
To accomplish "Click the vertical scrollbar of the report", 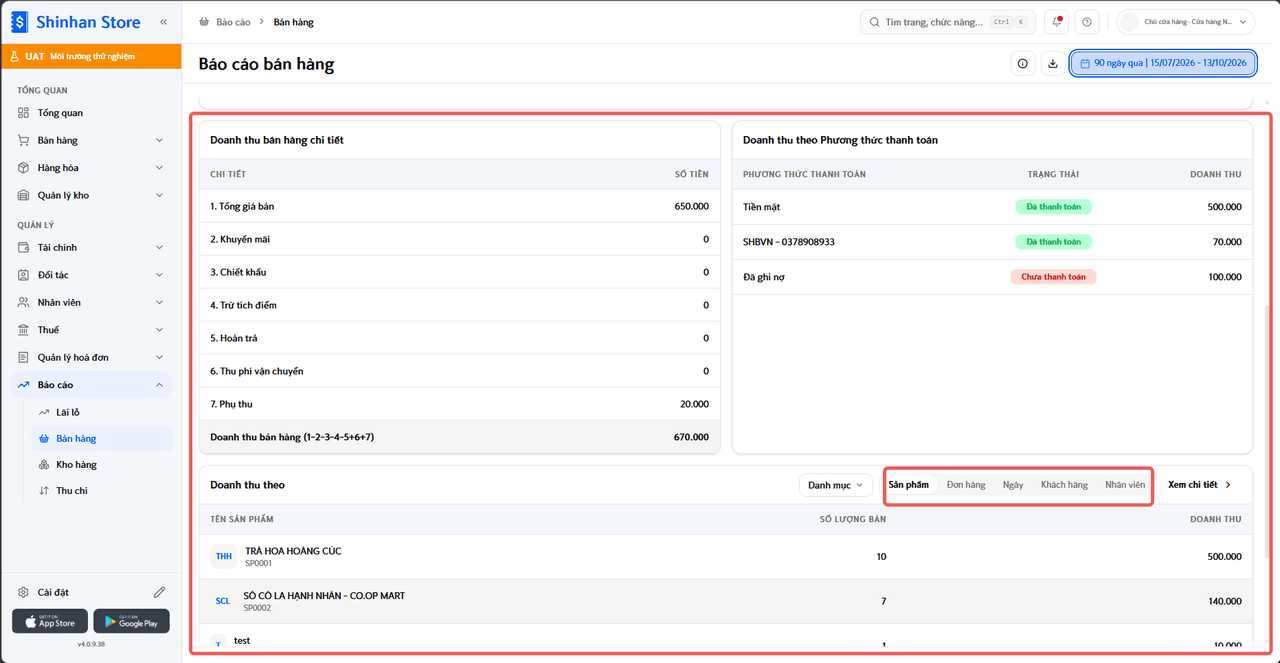I will coord(1267,430).
